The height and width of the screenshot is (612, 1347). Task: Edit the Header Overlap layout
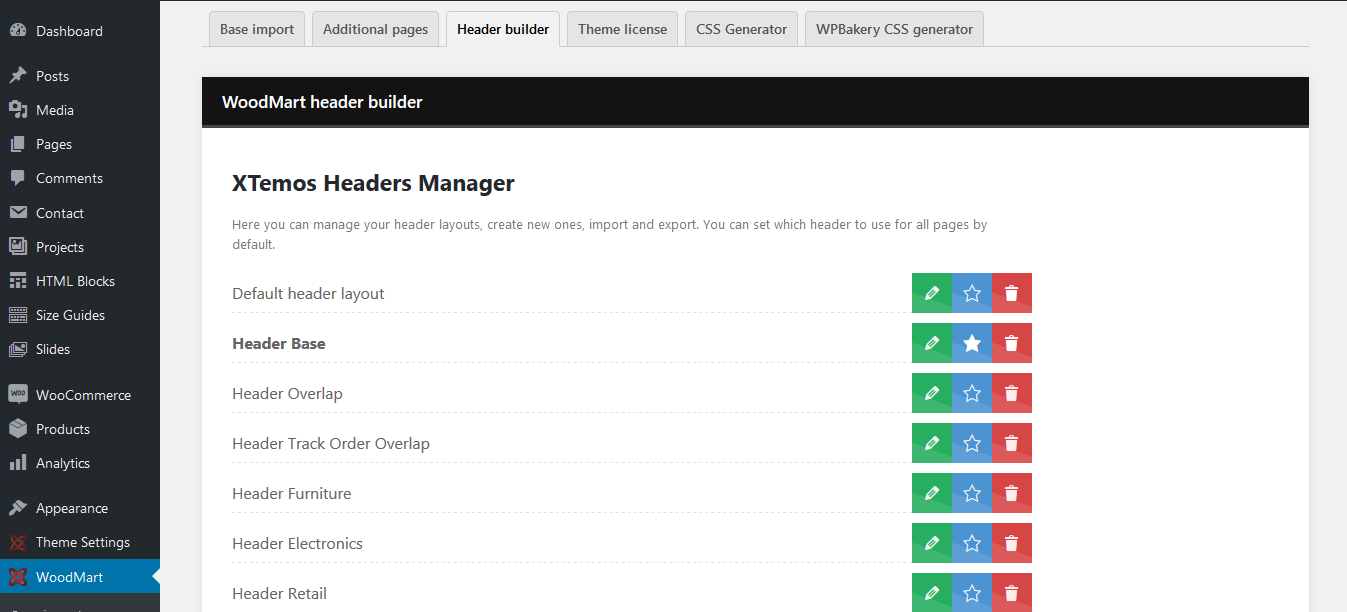pyautogui.click(x=932, y=393)
